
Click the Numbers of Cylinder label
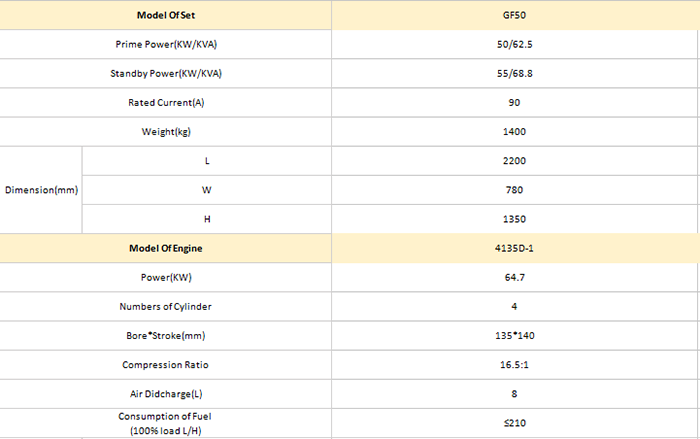[166, 306]
